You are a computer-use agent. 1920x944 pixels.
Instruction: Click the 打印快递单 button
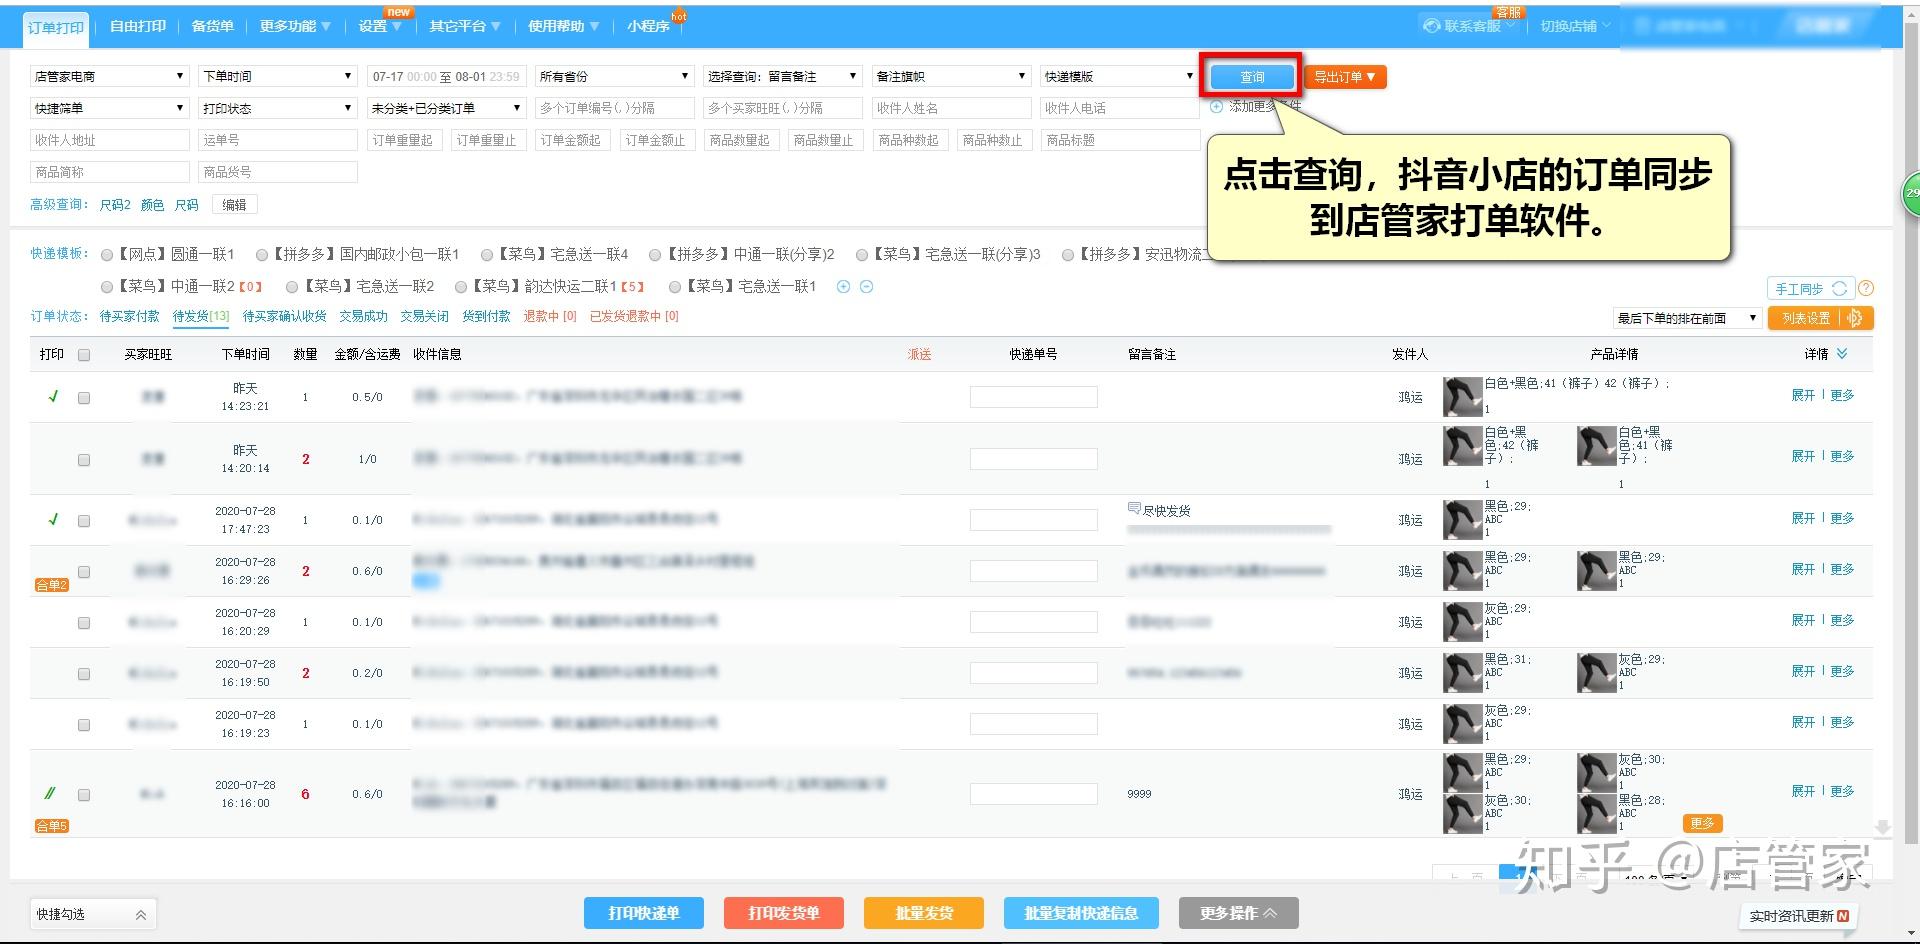tap(644, 913)
